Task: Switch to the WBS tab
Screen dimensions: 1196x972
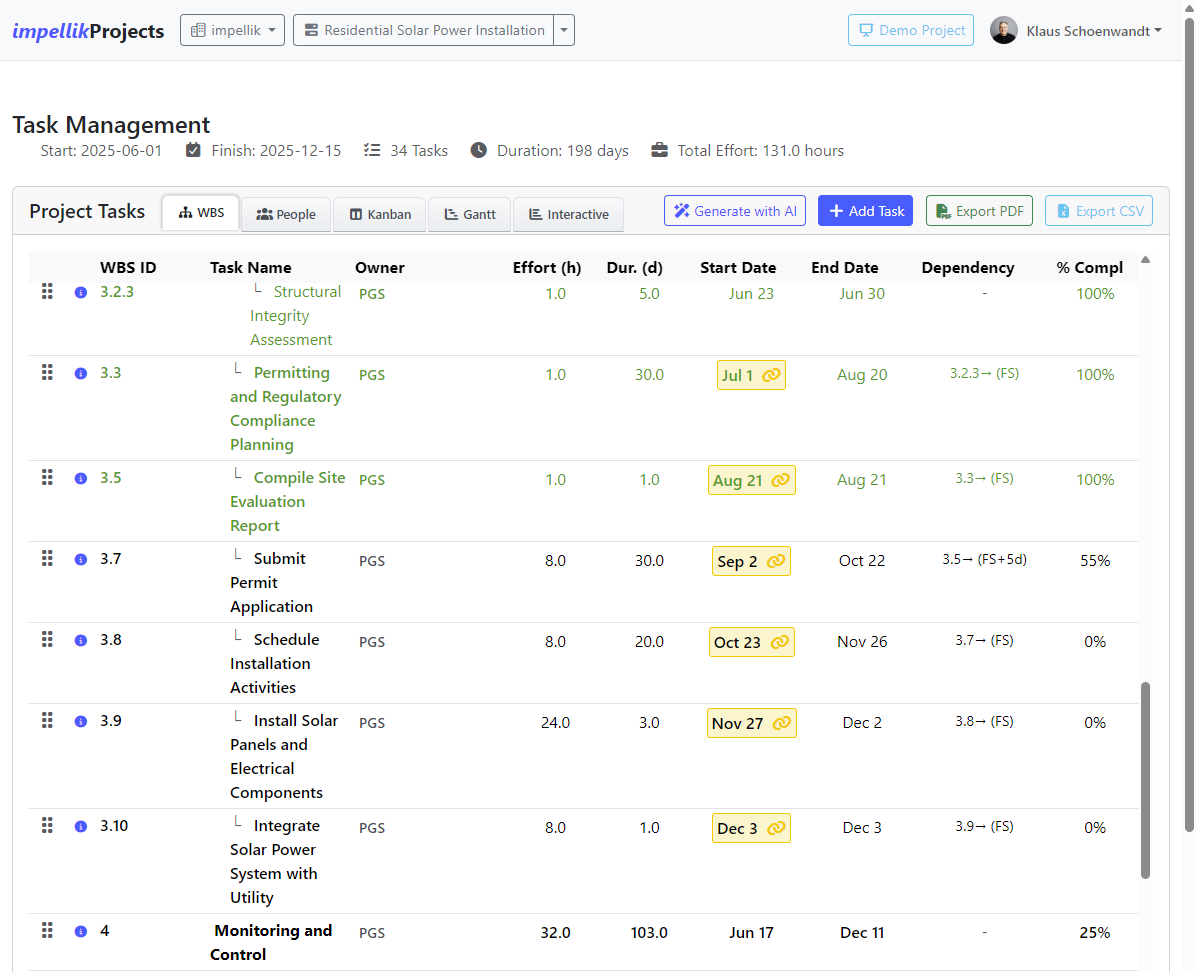Action: pos(201,213)
